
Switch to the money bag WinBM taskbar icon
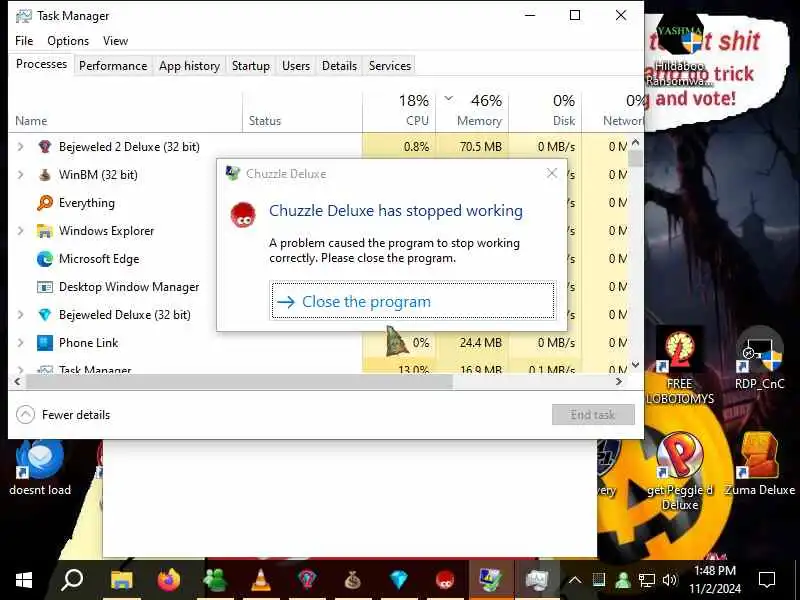pos(353,580)
